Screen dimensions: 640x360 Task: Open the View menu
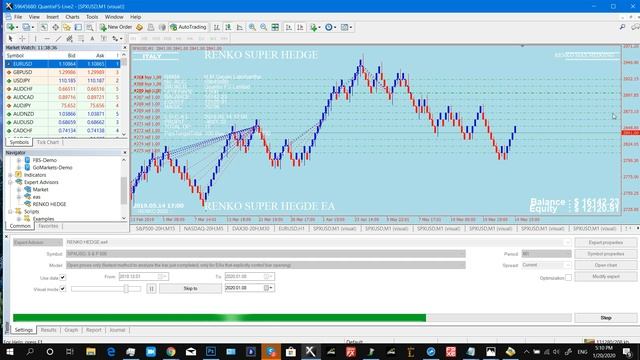[x=34, y=17]
